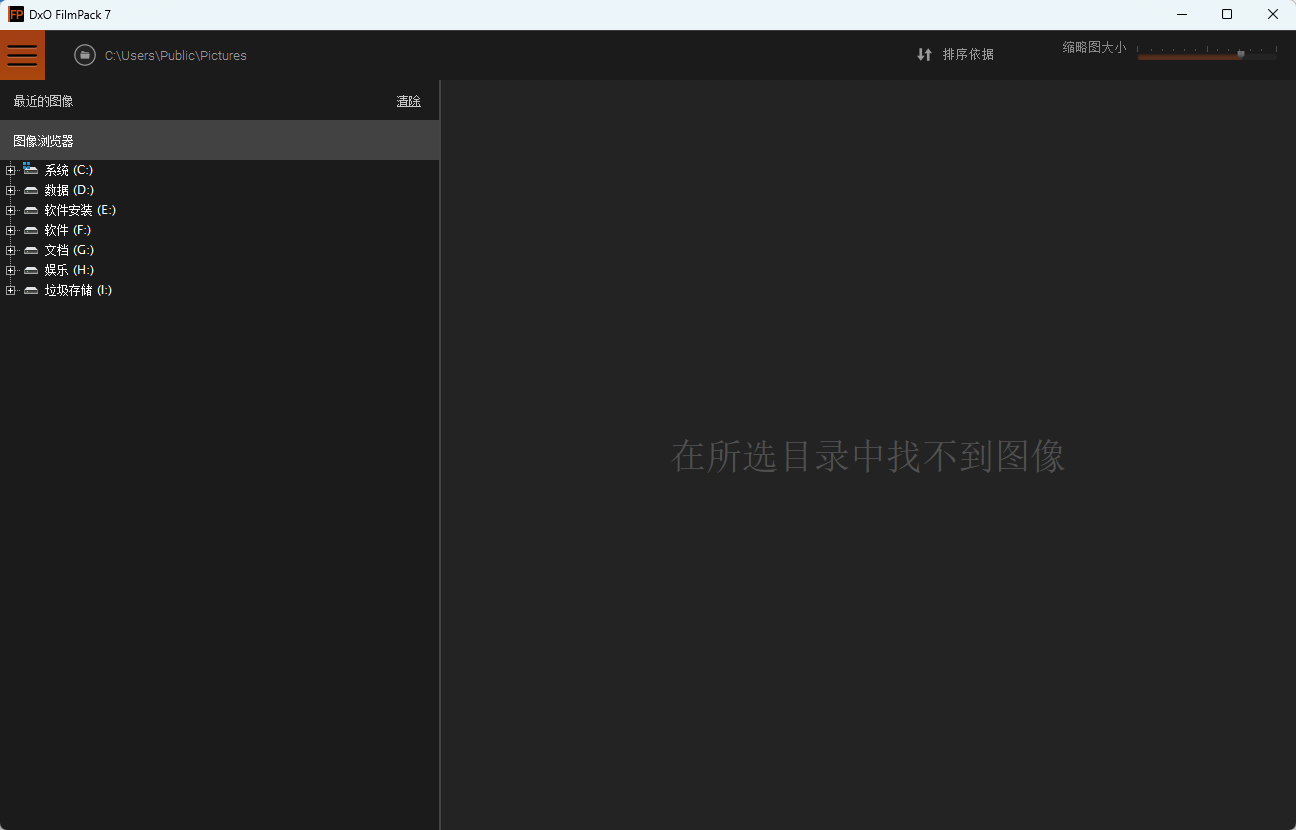Open the orange hamburger menu
The width and height of the screenshot is (1296, 830).
point(22,55)
